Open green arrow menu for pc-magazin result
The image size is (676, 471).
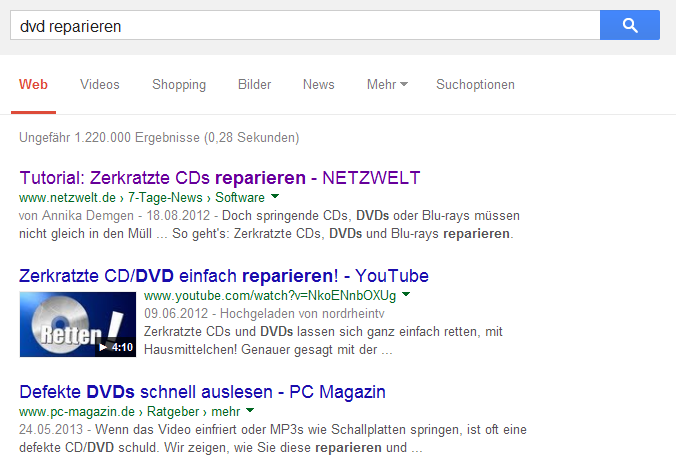click(x=249, y=410)
